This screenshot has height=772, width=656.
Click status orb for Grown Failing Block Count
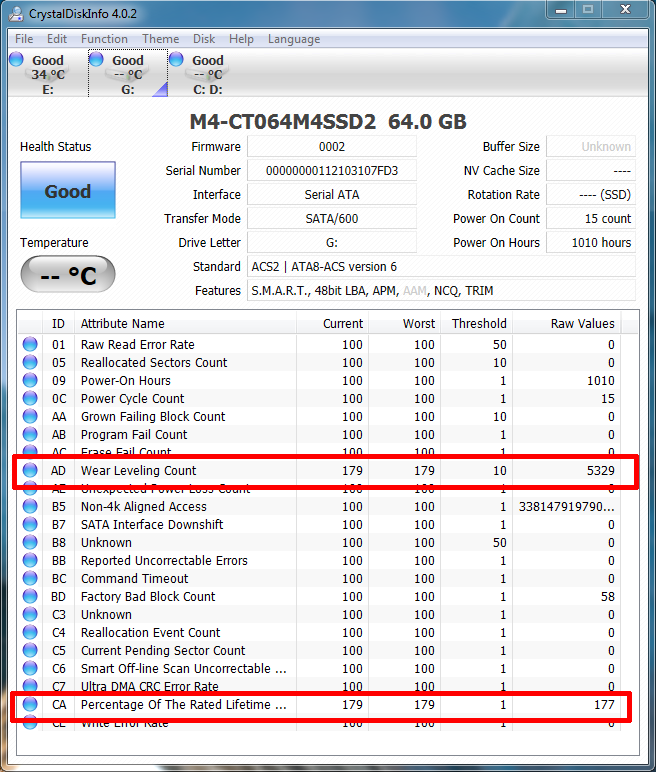(x=30, y=416)
